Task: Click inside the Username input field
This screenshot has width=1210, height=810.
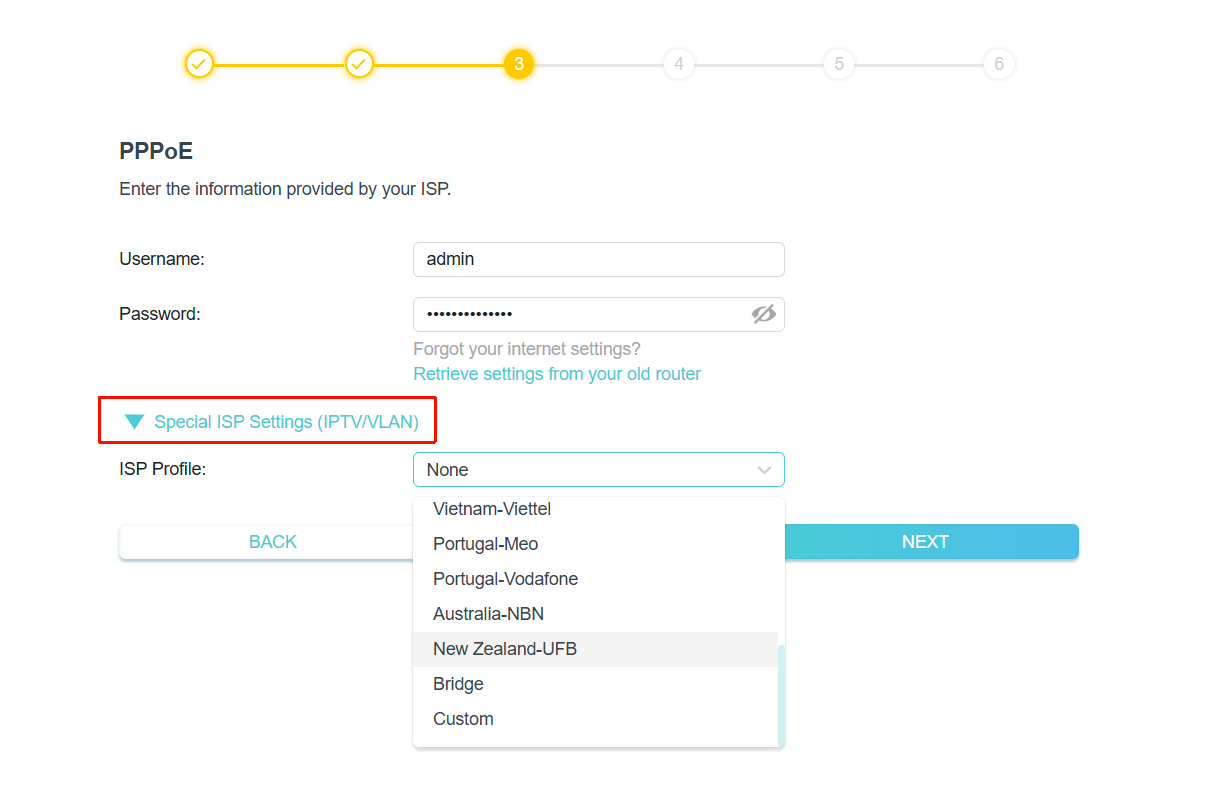Action: tap(598, 258)
